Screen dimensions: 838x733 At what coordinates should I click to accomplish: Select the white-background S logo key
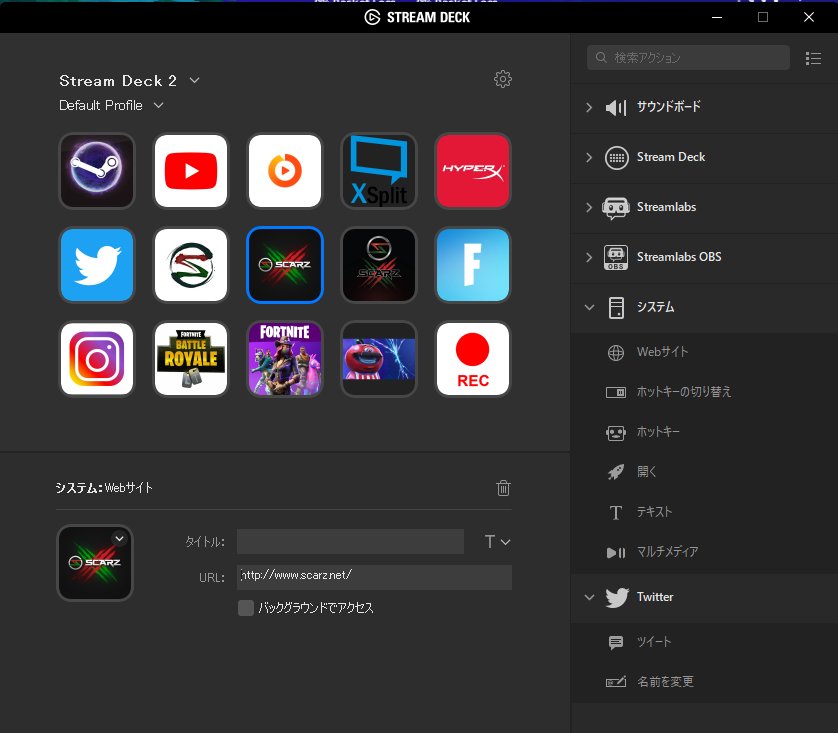pos(191,264)
